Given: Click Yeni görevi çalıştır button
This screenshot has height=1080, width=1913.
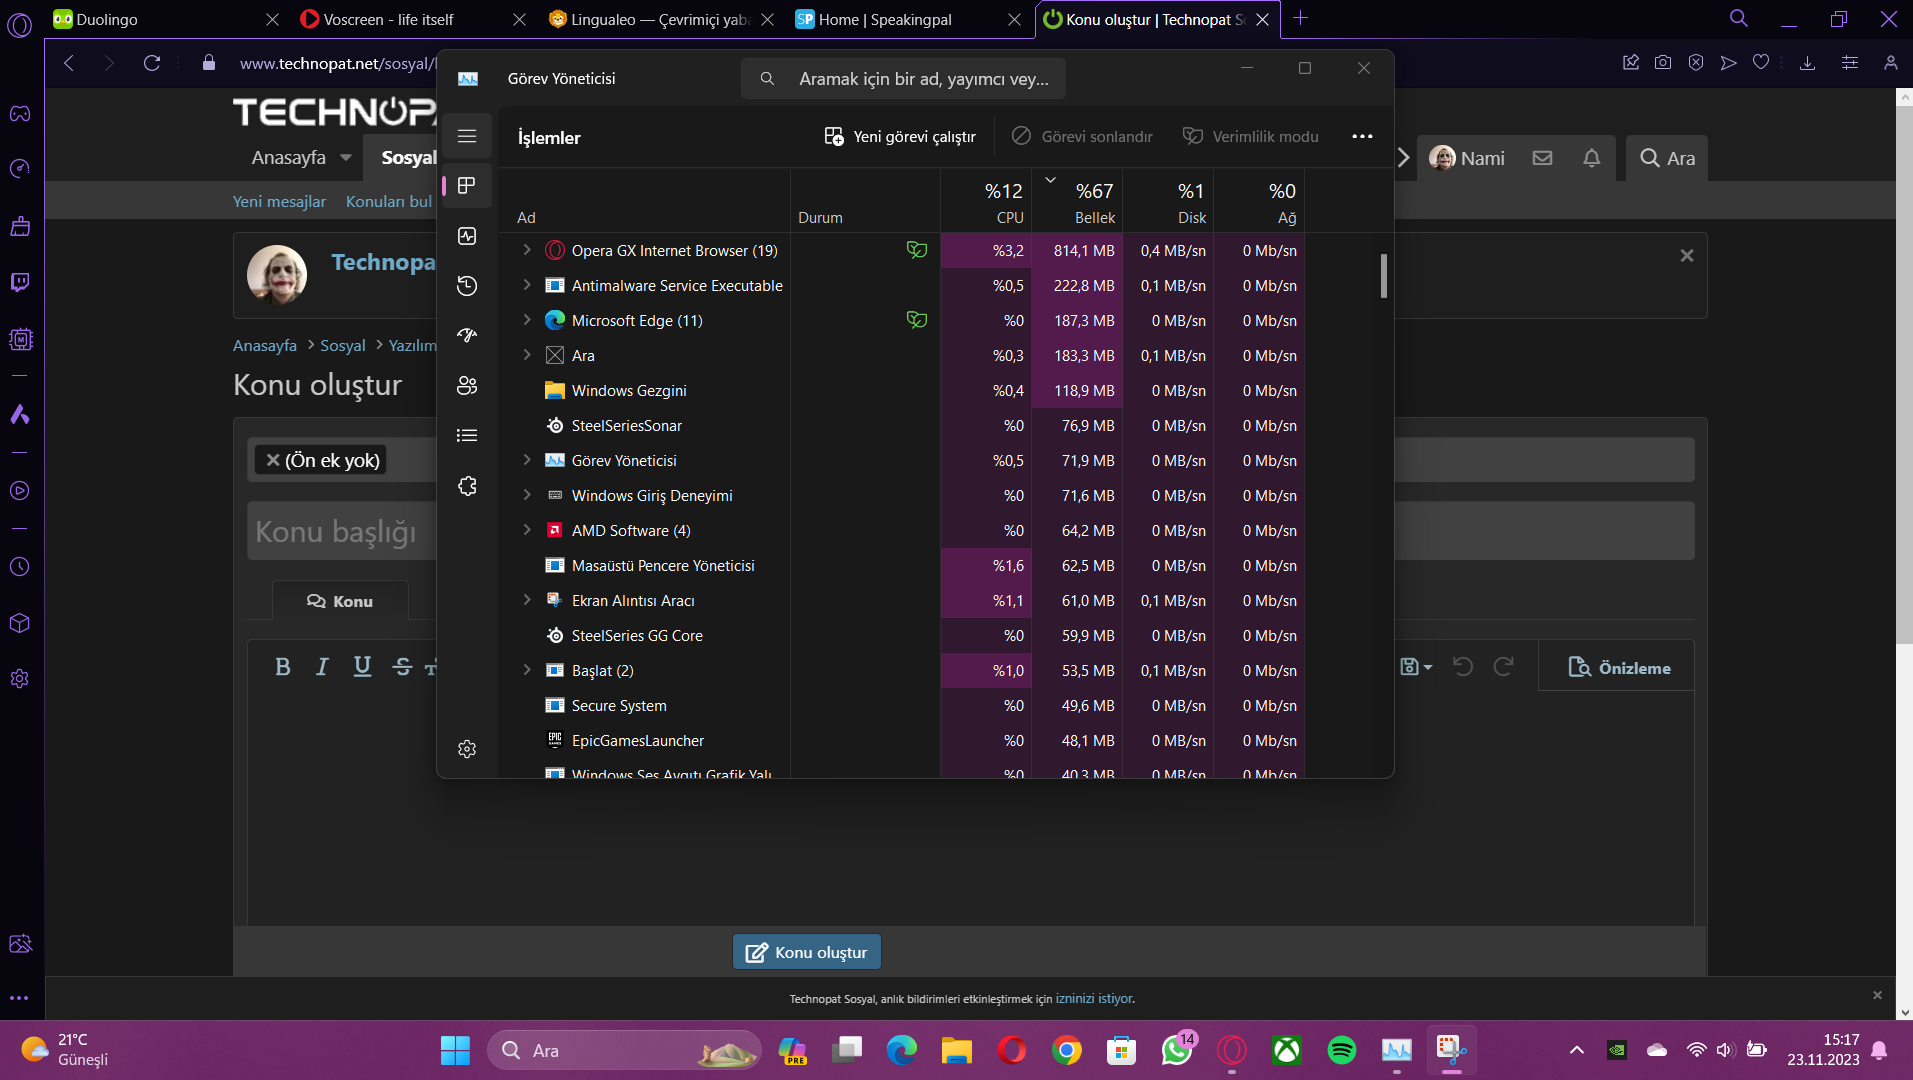Looking at the screenshot, I should (900, 137).
